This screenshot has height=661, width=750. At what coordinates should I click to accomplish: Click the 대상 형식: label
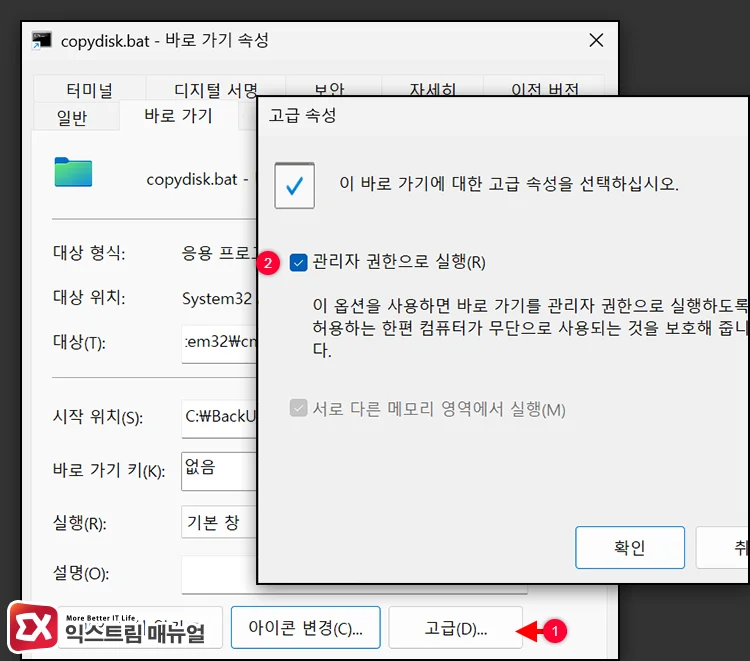pos(89,253)
